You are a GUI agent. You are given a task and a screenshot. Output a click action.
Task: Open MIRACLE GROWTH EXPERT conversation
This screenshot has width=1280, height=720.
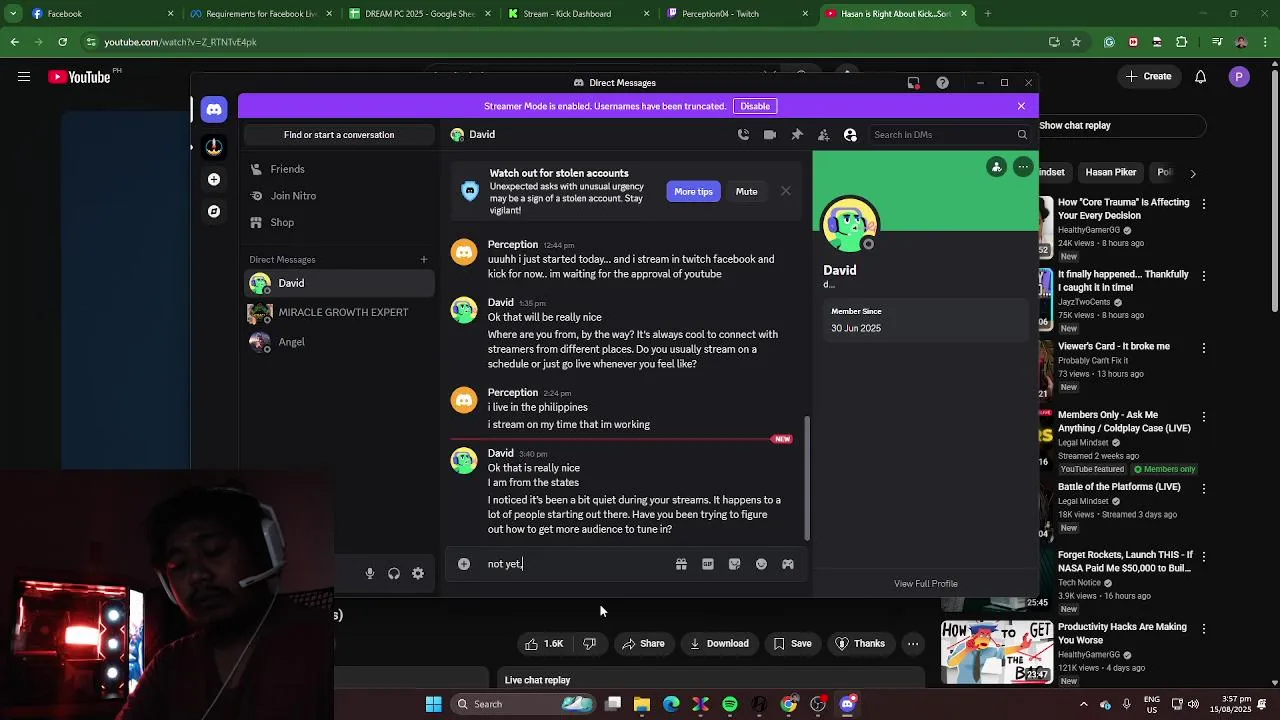(338, 312)
